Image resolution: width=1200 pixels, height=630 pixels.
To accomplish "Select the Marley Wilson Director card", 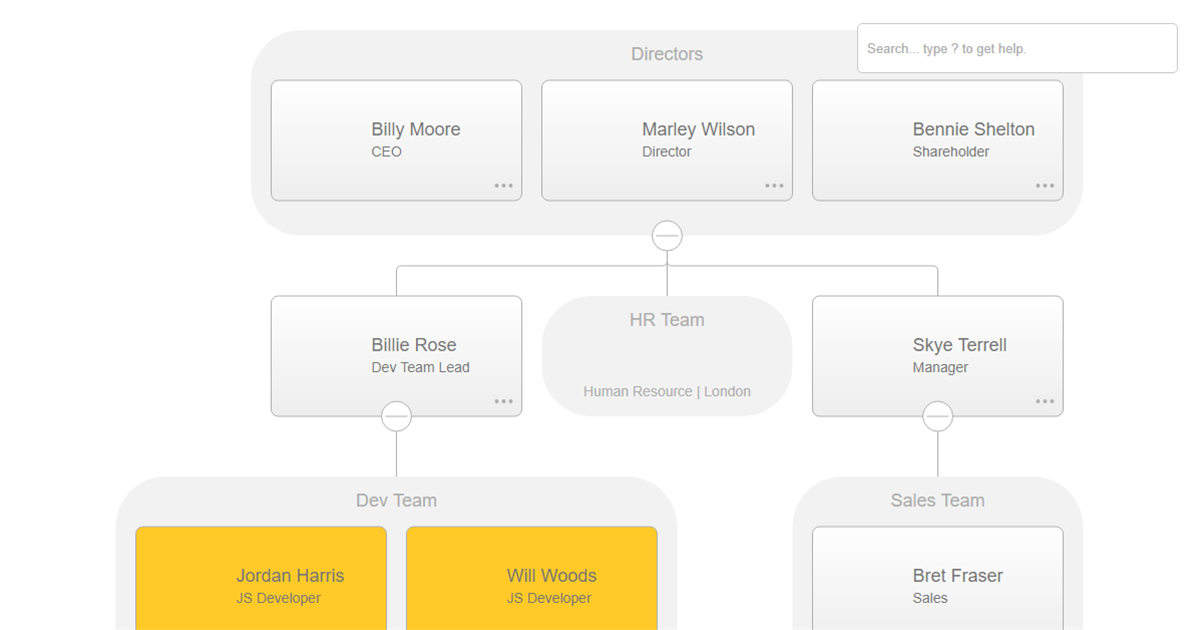I will pos(667,140).
